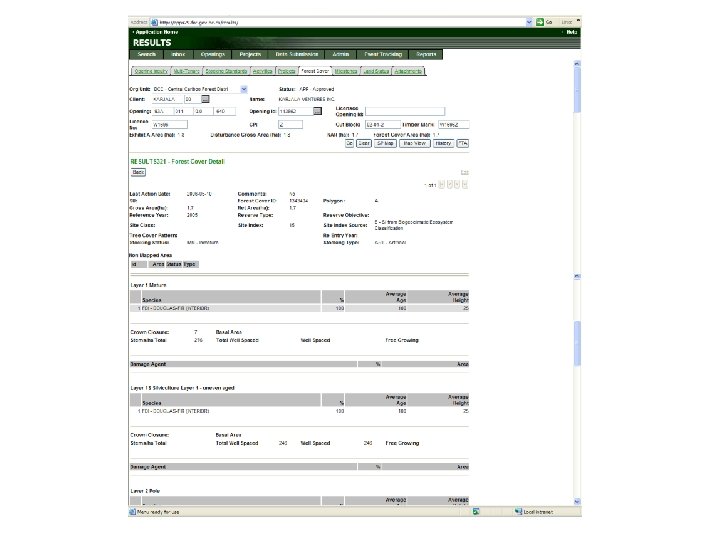This screenshot has width=720, height=540.
Task: Select the RESULTS Forest Cover Detail heading
Action: pos(178,162)
